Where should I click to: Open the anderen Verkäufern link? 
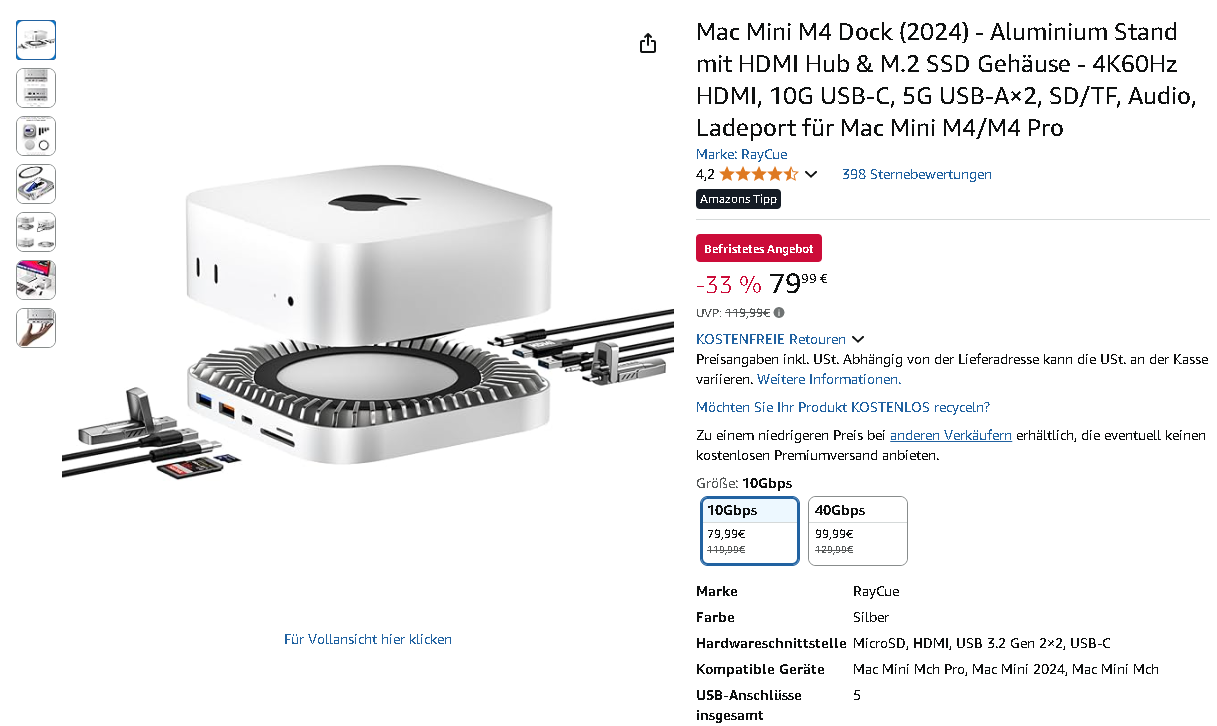951,435
